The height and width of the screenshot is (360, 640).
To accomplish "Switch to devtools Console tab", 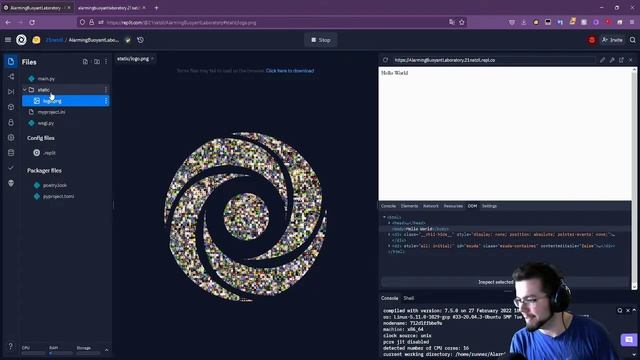I will 388,206.
